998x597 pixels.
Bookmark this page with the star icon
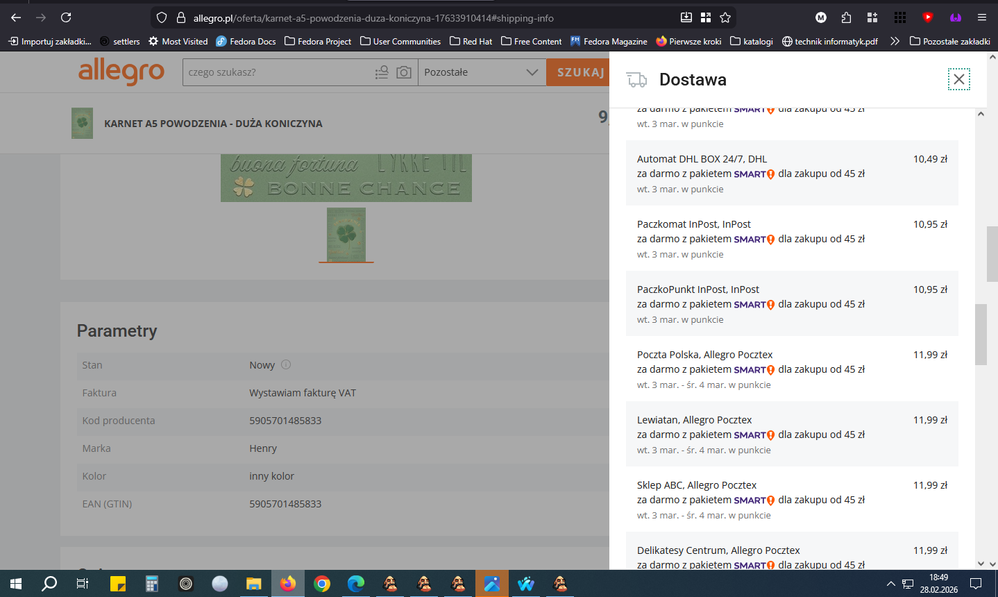point(727,17)
